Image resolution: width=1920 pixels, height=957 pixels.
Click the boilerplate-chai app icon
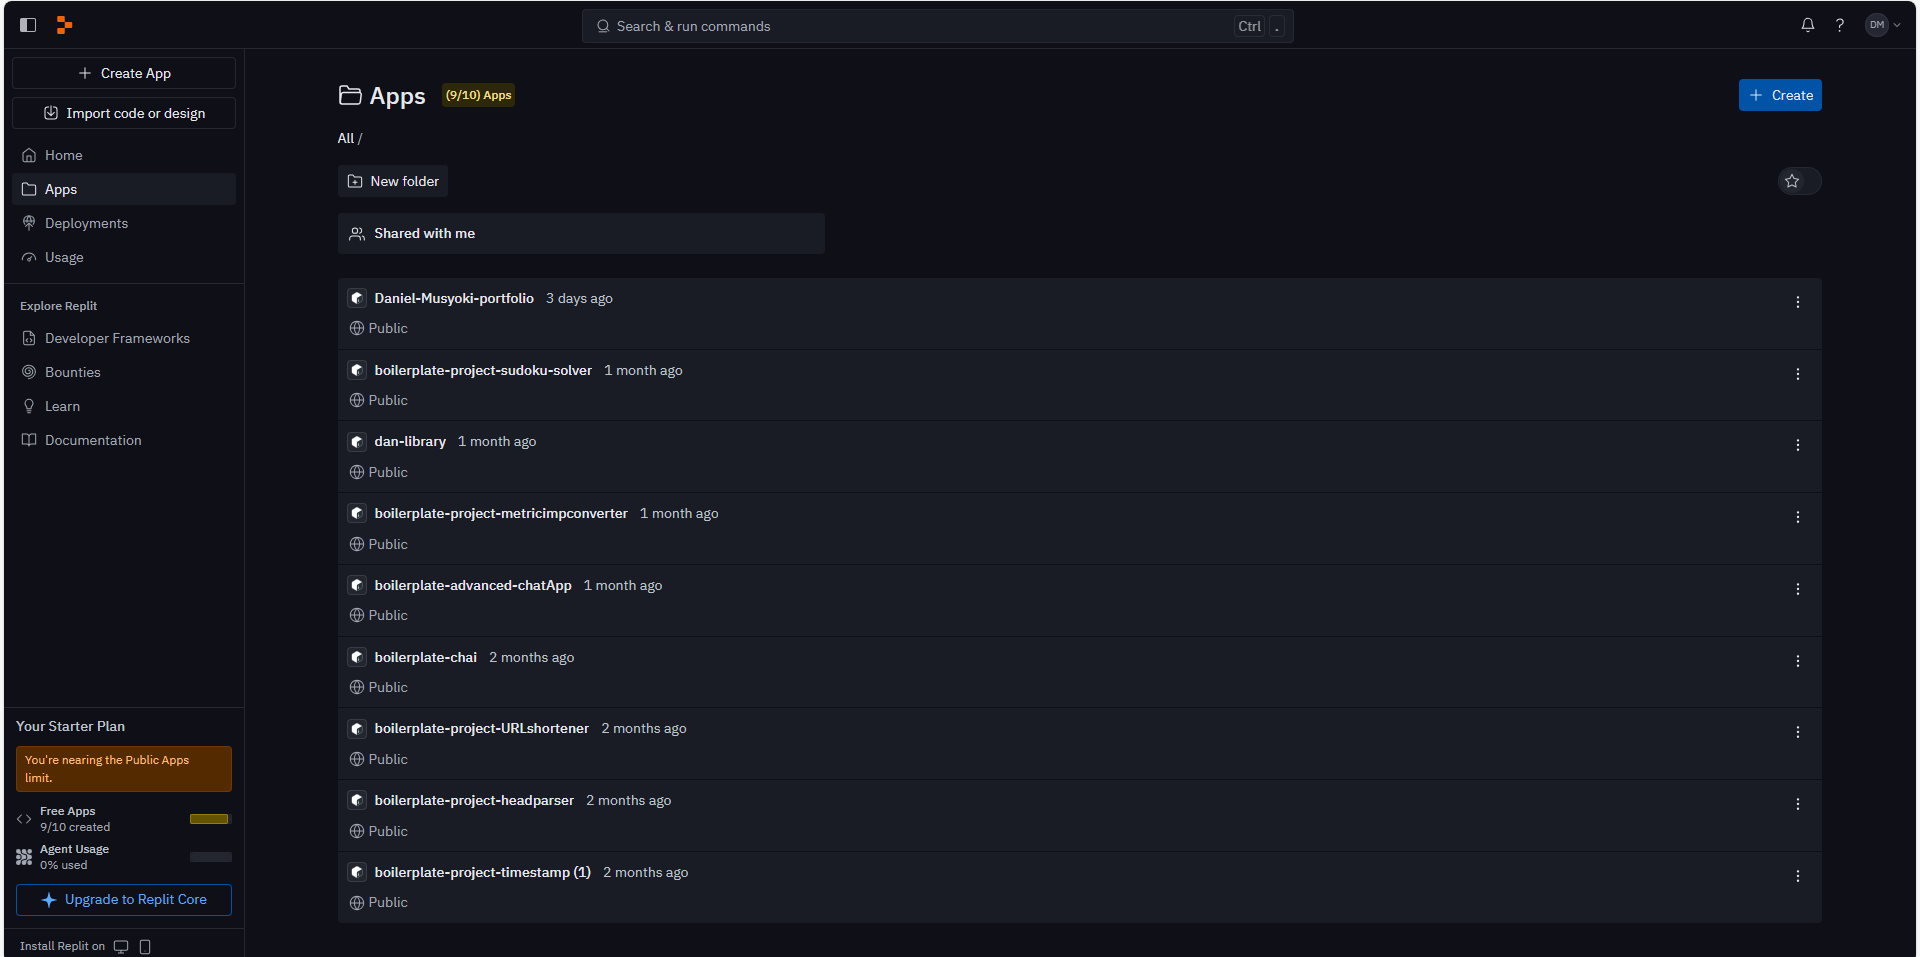tap(357, 657)
